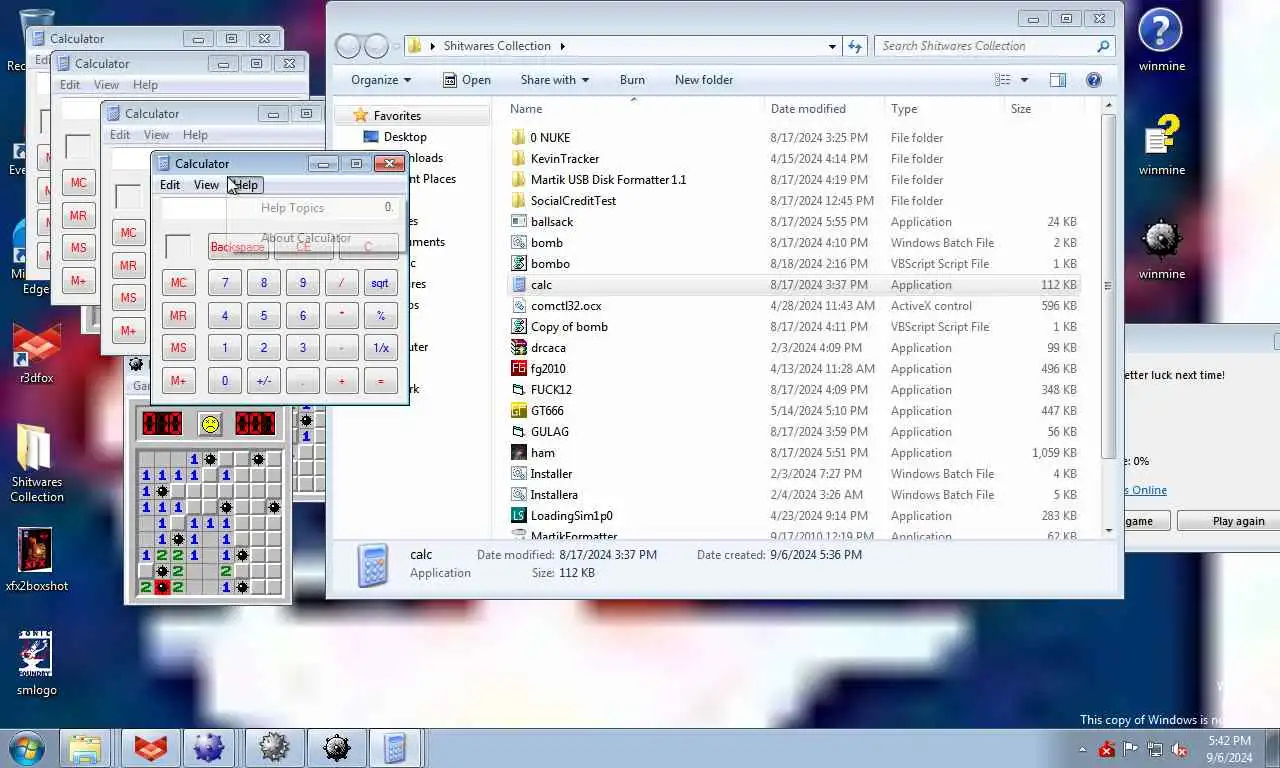The width and height of the screenshot is (1280, 768).
Task: Click the Windows Start orb
Action: click(26, 748)
